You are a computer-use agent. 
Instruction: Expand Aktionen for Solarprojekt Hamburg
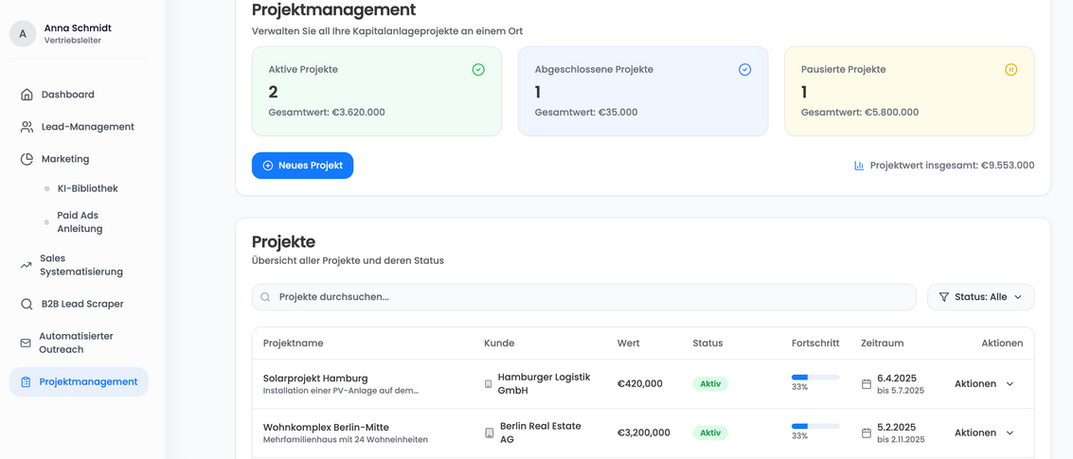[x=984, y=384]
